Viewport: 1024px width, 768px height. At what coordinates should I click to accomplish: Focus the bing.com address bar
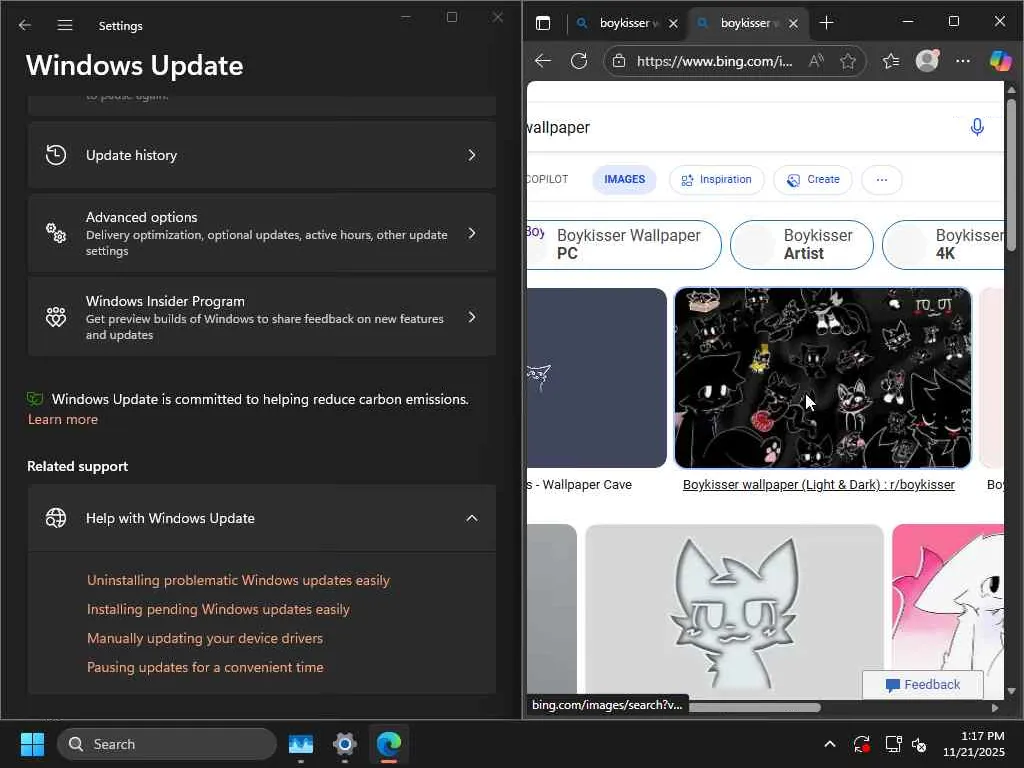point(714,61)
